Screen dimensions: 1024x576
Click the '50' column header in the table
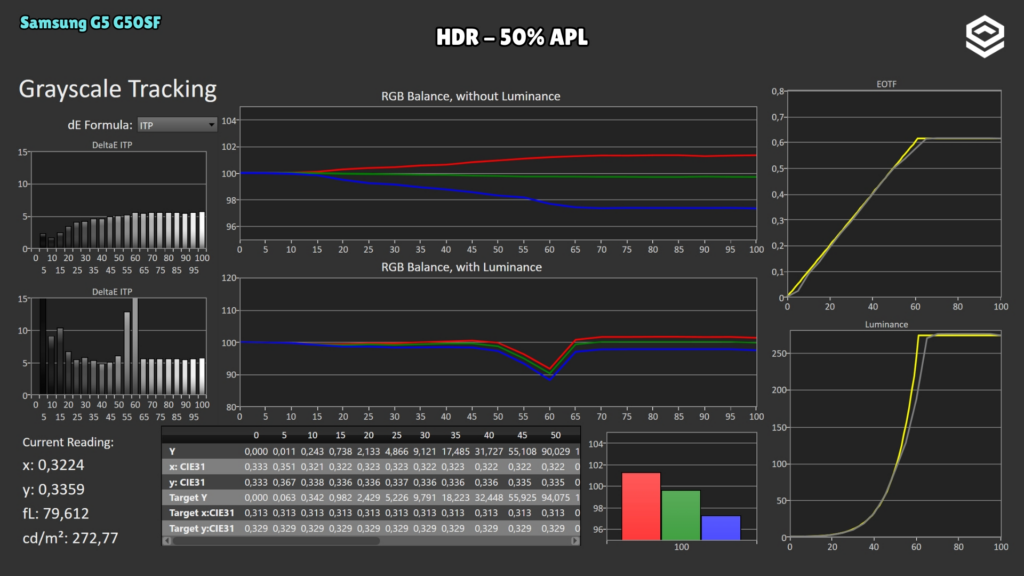(555, 435)
